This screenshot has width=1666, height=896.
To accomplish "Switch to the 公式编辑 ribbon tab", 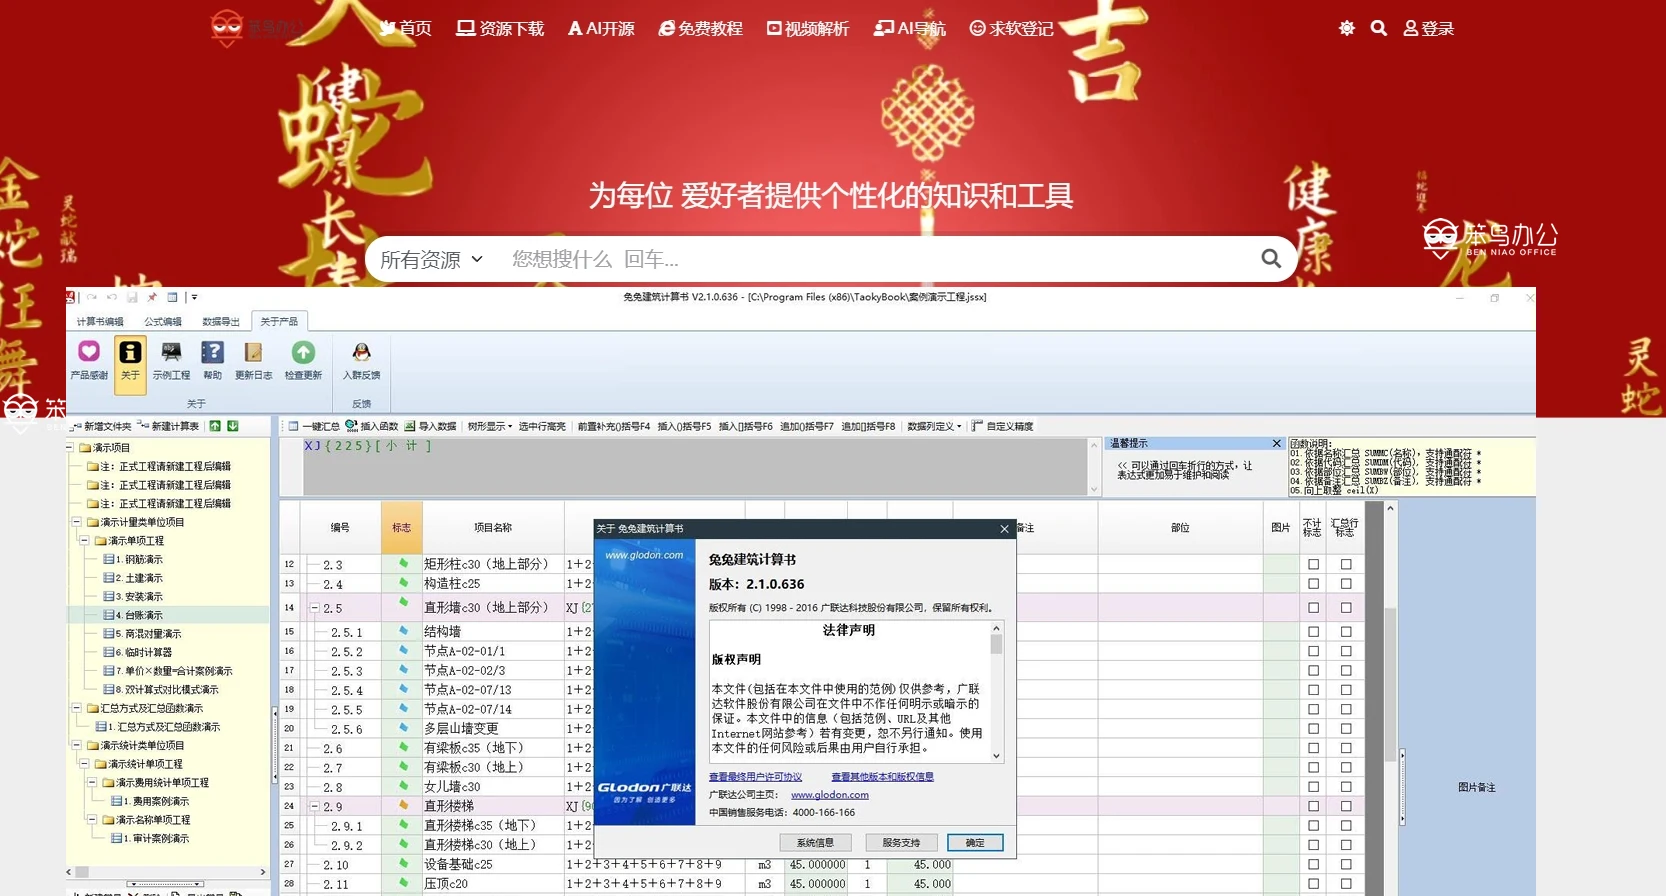I will (162, 322).
